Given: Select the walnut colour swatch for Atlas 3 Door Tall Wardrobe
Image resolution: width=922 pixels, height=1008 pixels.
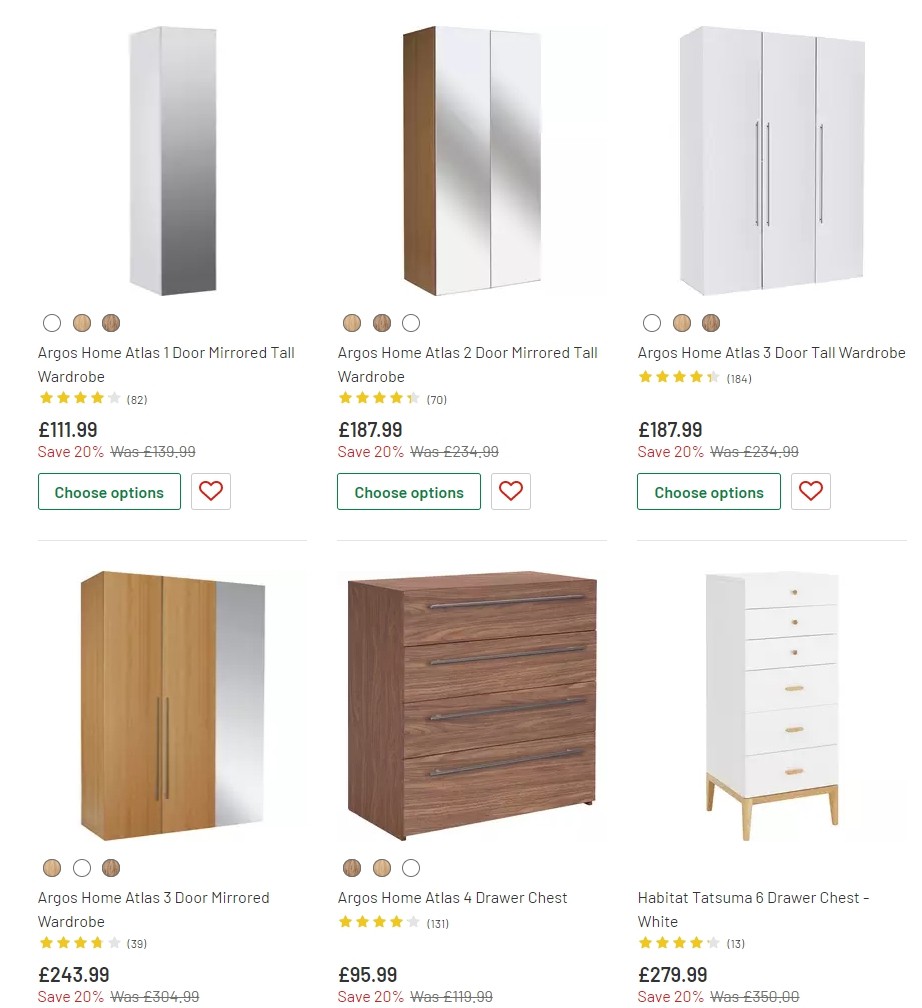Looking at the screenshot, I should [711, 323].
